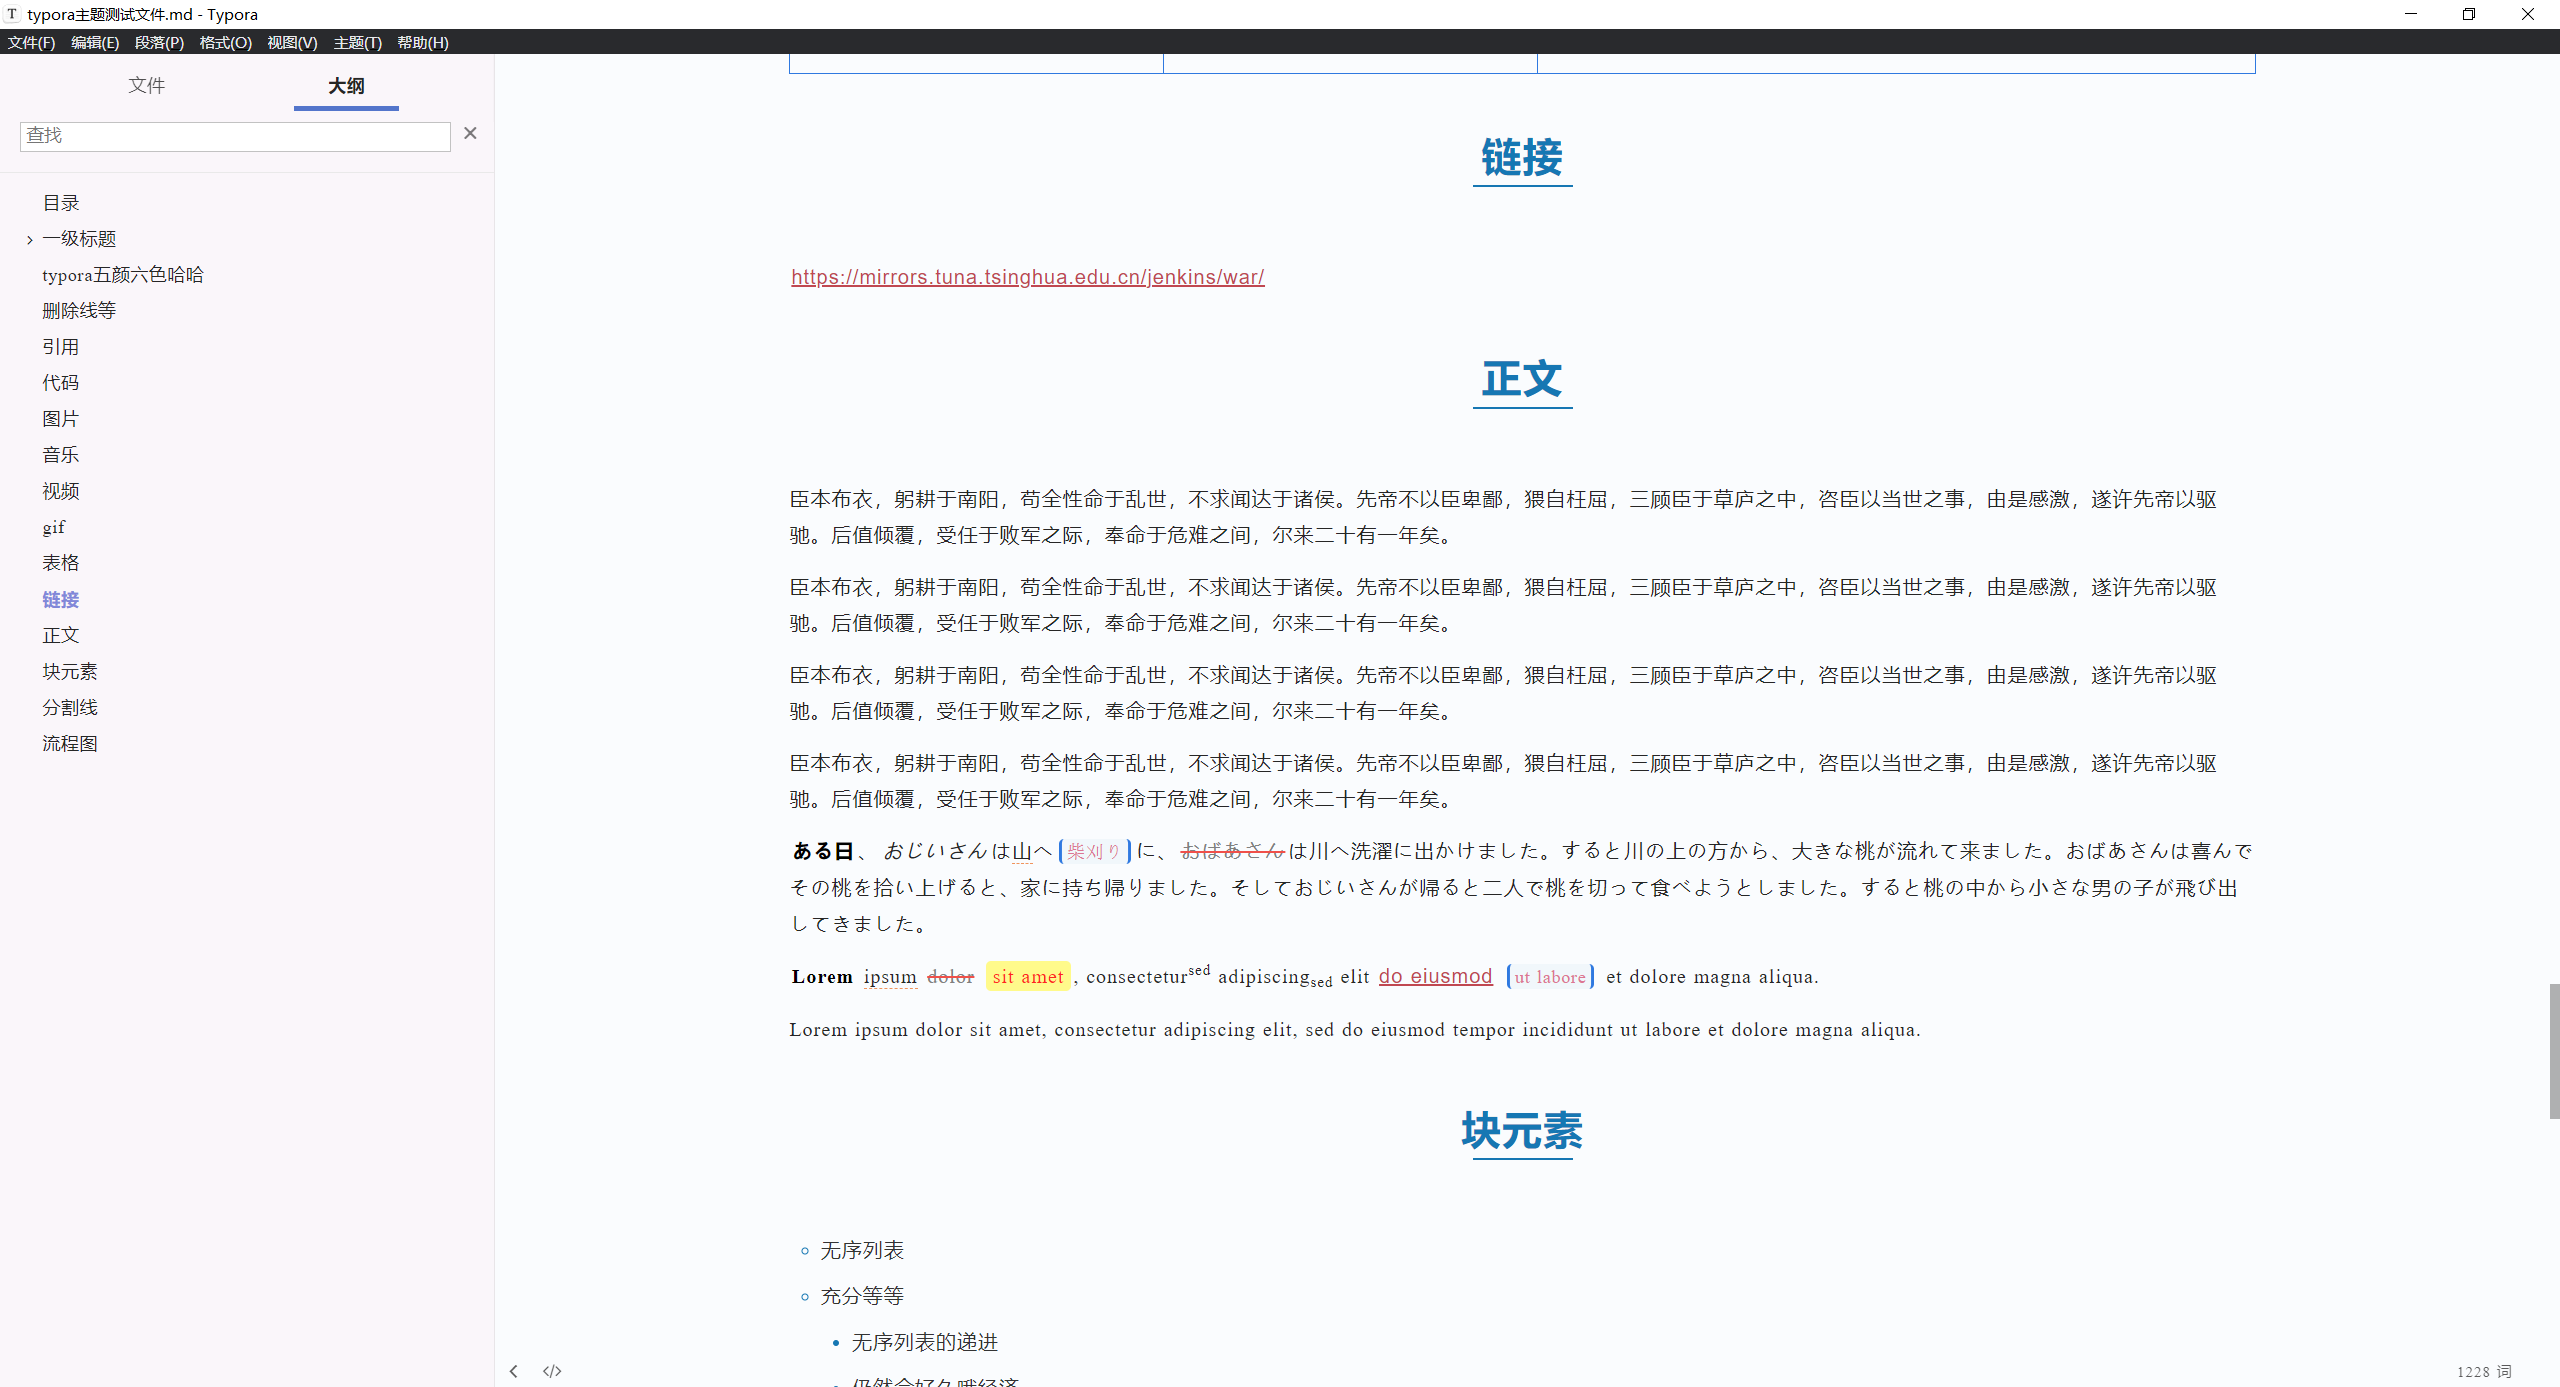This screenshot has width=2560, height=1387.
Task: Jump to 视频 in outline
Action: pyautogui.click(x=61, y=491)
